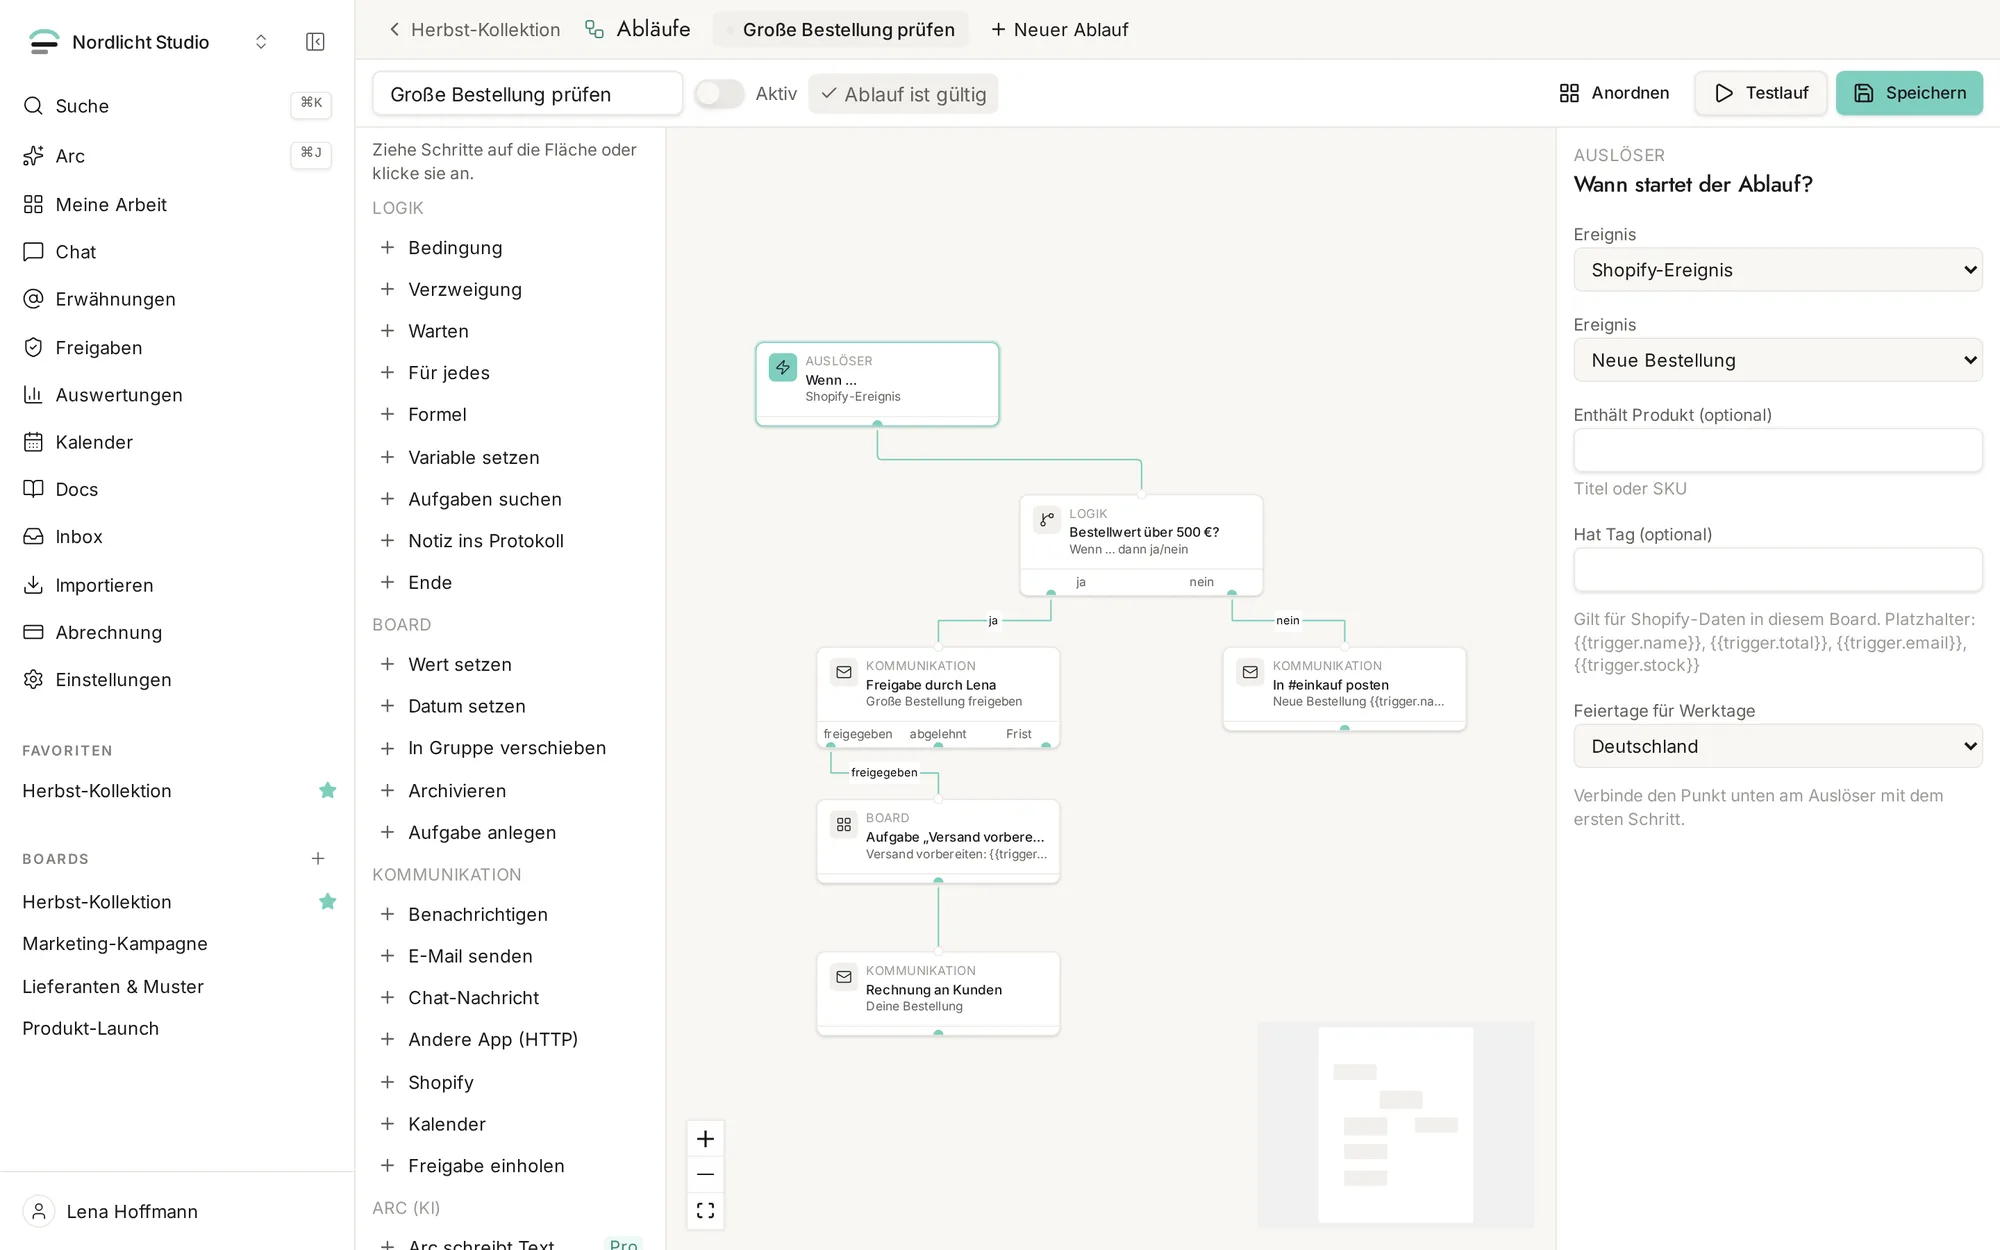Image resolution: width=2000 pixels, height=1250 pixels.
Task: Add Verzweigung step via plus
Action: tap(387, 289)
